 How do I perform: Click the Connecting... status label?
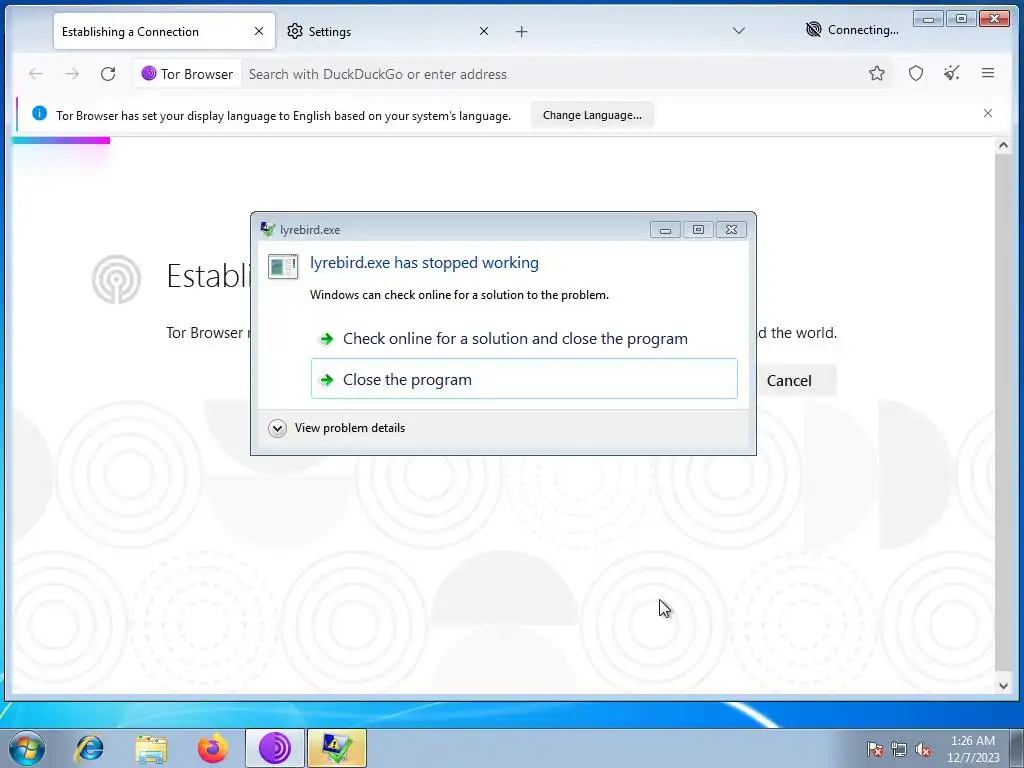click(x=863, y=29)
